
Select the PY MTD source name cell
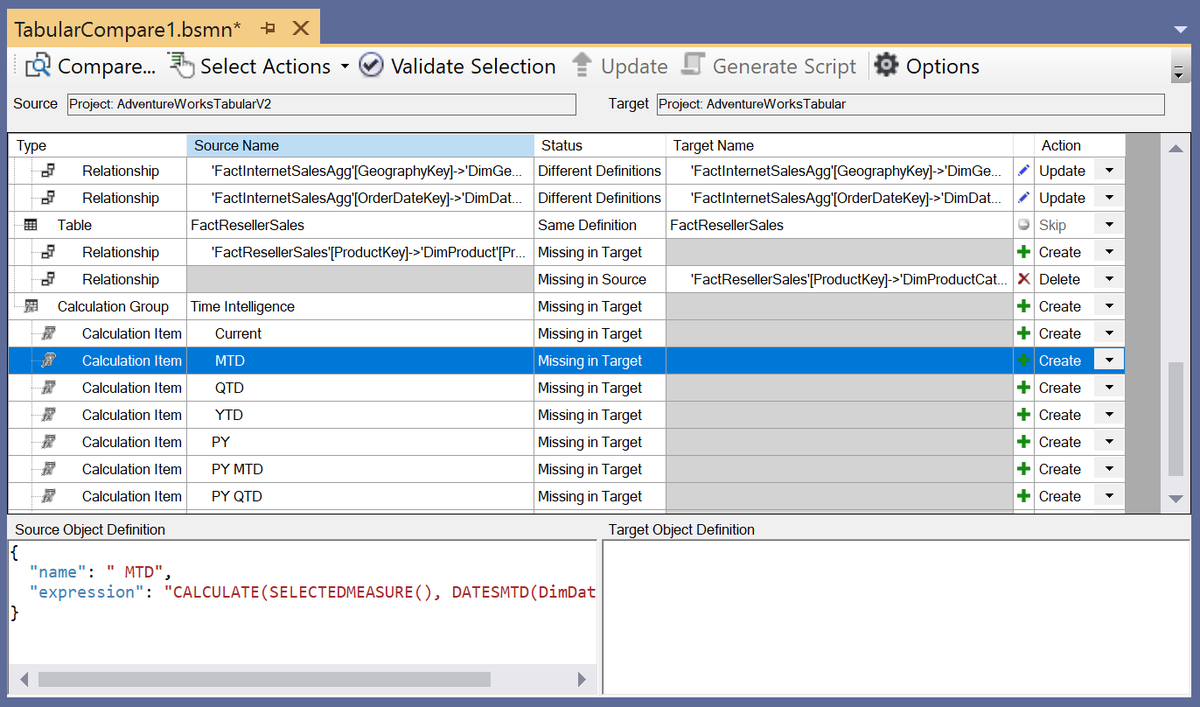coord(360,469)
